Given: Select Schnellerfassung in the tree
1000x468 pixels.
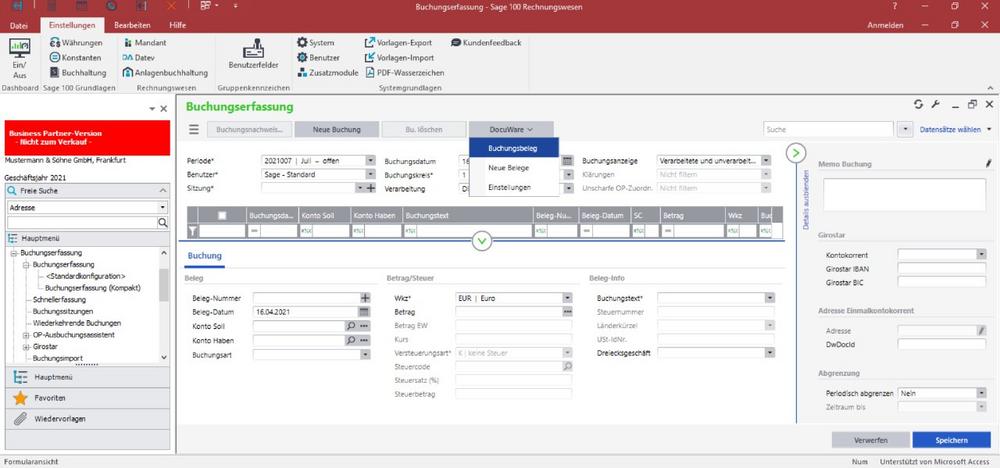Looking at the screenshot, I should [59, 300].
